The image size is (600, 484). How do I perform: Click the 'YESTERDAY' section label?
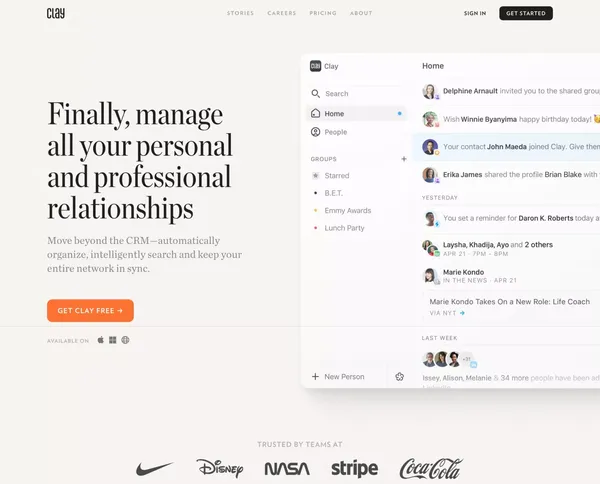pos(440,198)
